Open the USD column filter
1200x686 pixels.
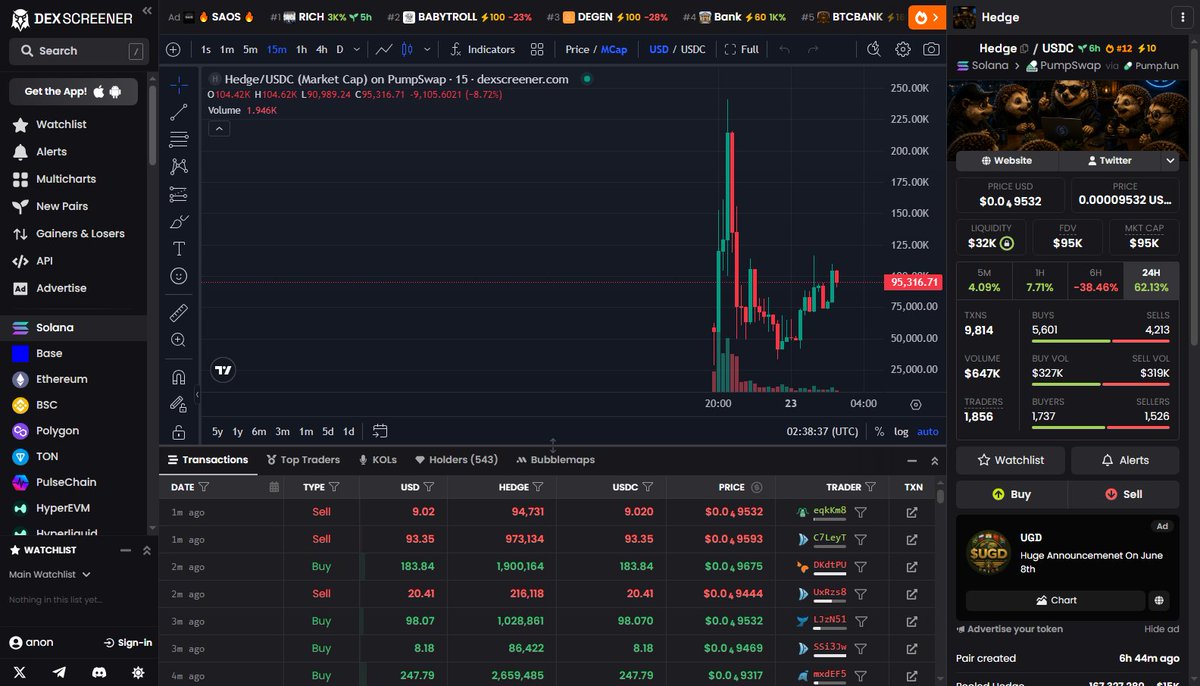click(429, 487)
